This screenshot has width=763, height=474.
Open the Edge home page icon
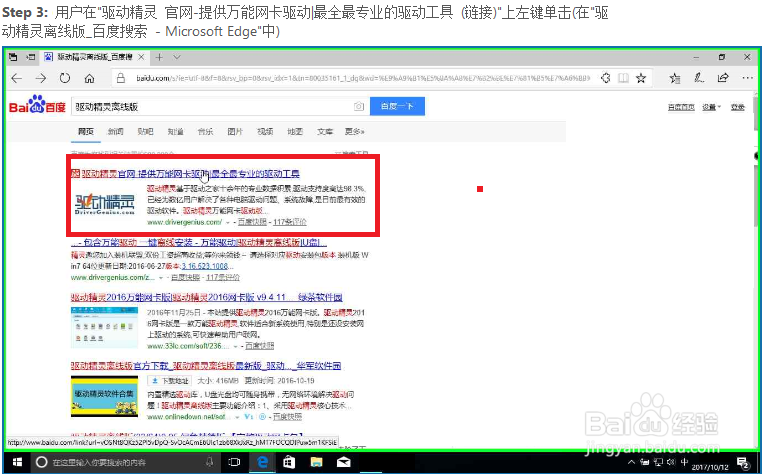[90, 78]
